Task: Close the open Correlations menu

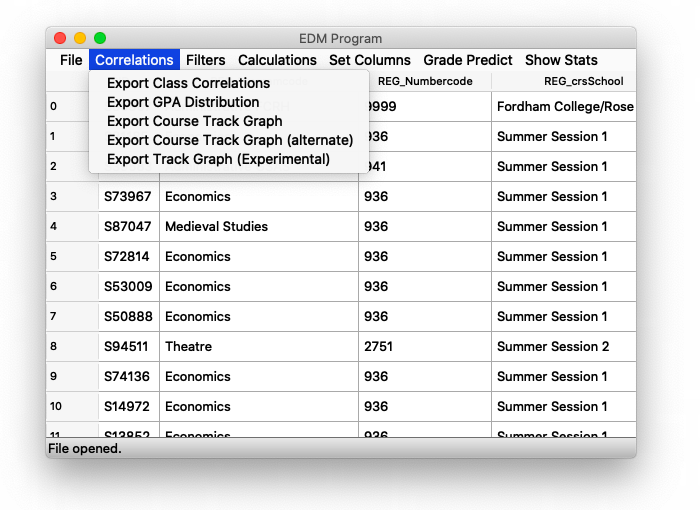Action: pos(134,60)
